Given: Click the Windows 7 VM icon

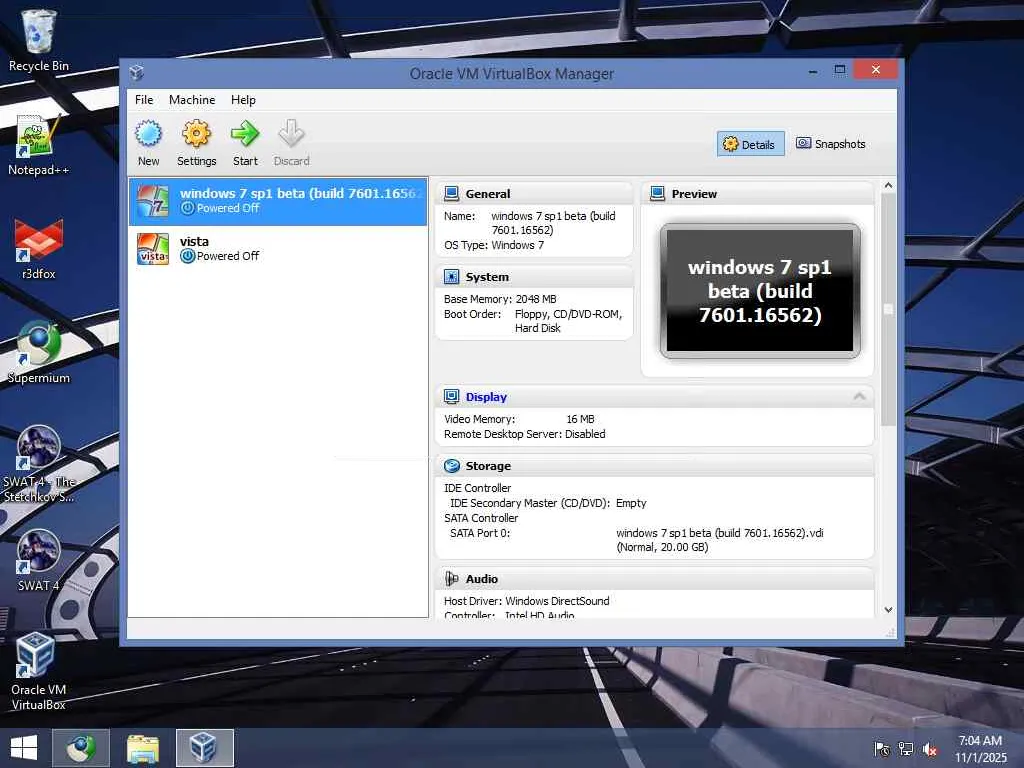Looking at the screenshot, I should pos(153,200).
